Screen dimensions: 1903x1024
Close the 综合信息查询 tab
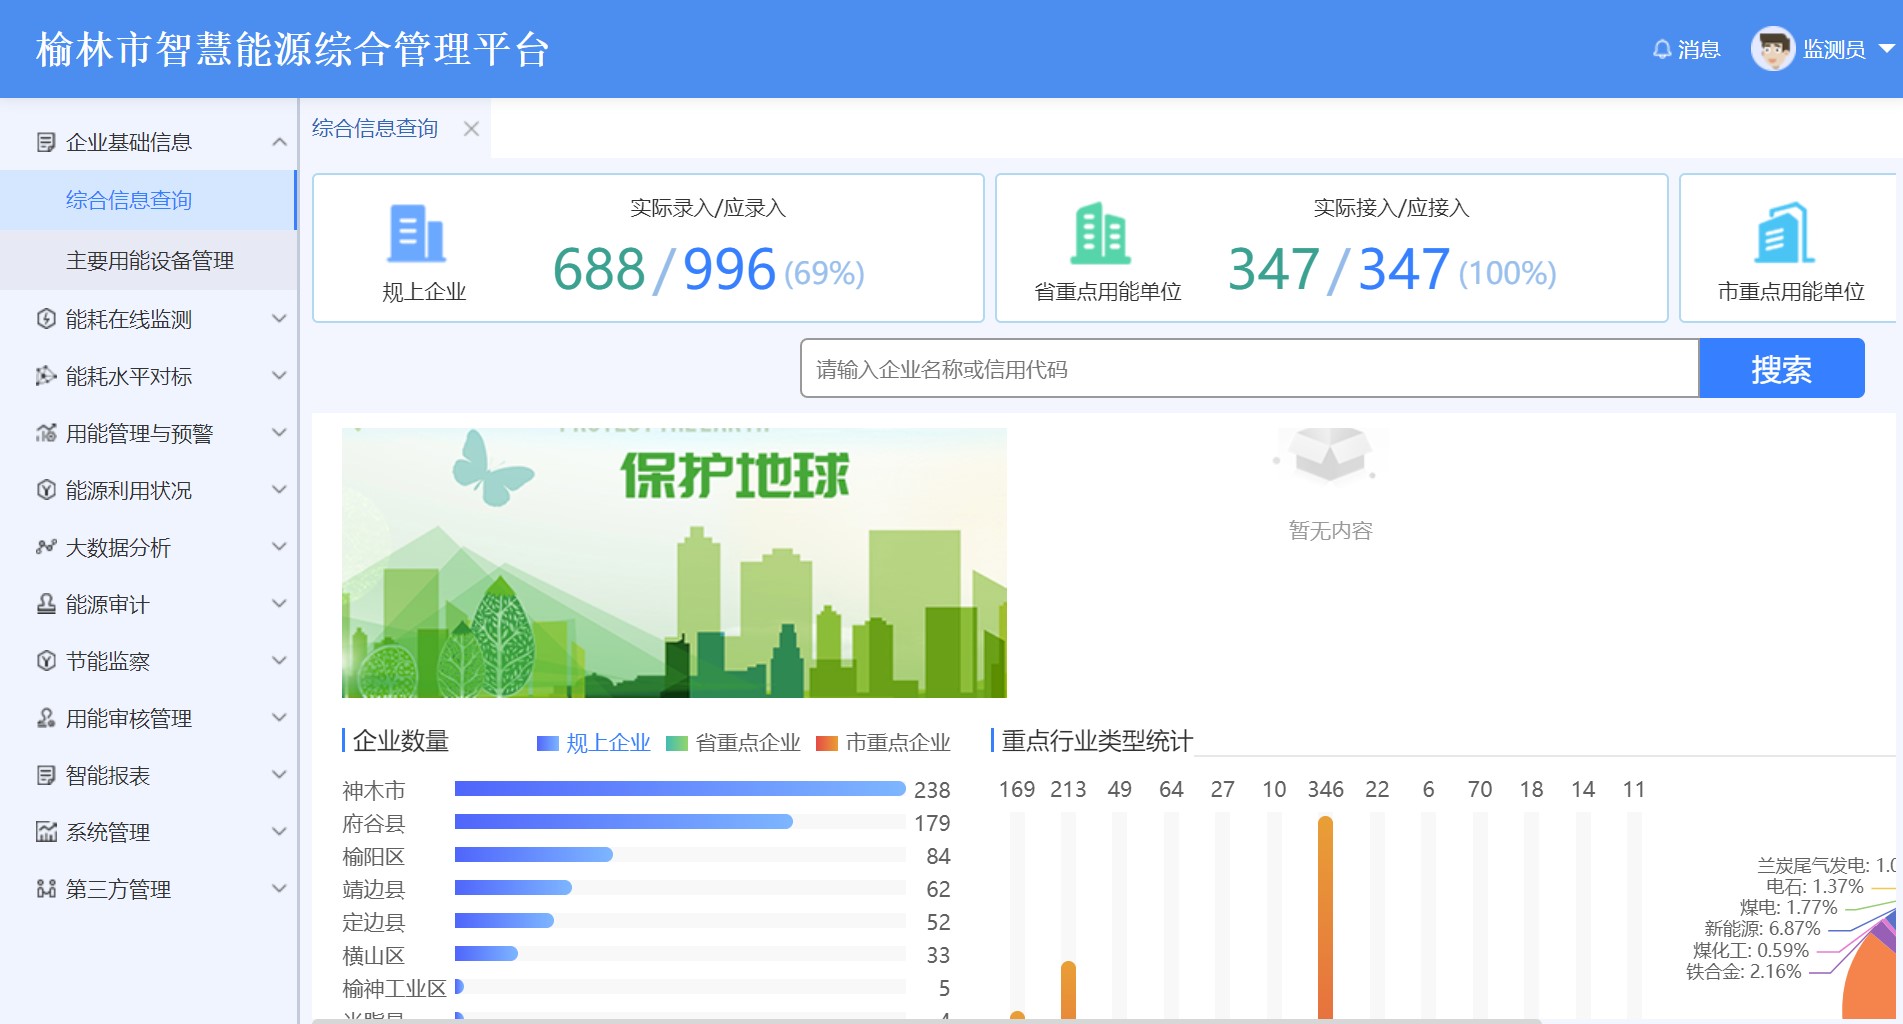pyautogui.click(x=471, y=129)
